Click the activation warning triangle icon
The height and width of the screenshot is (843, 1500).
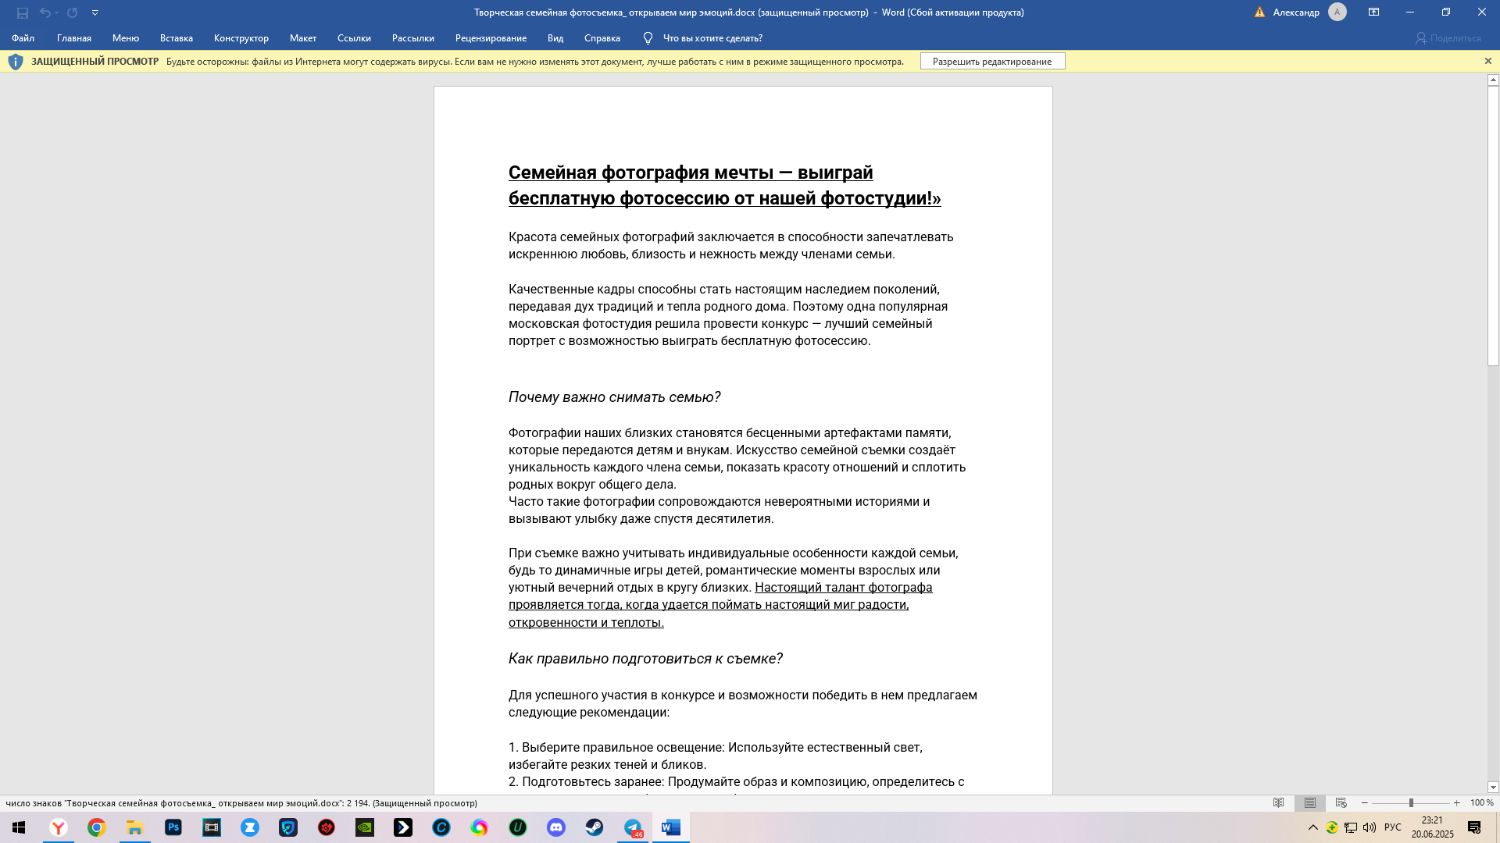(x=1259, y=12)
